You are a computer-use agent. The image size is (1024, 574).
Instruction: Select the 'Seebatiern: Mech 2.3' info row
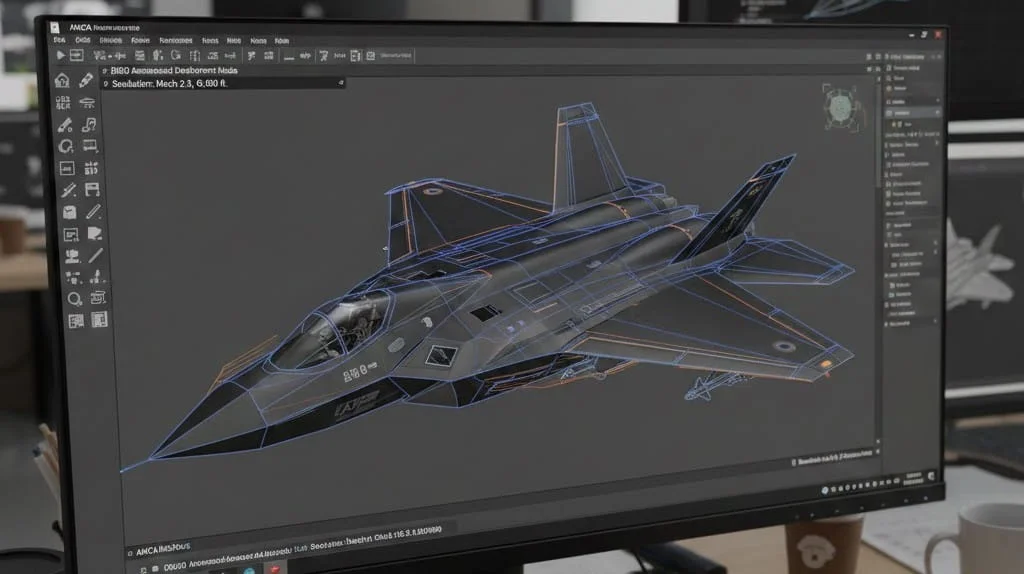tap(223, 84)
